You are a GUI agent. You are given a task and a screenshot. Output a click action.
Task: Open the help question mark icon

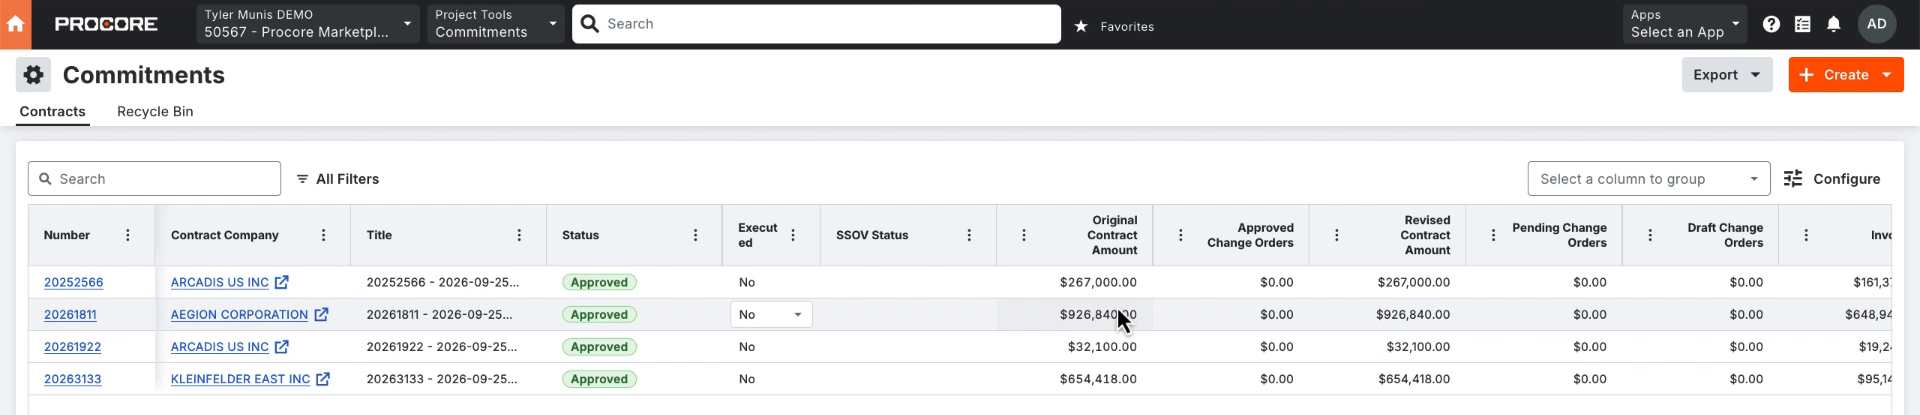click(x=1771, y=24)
